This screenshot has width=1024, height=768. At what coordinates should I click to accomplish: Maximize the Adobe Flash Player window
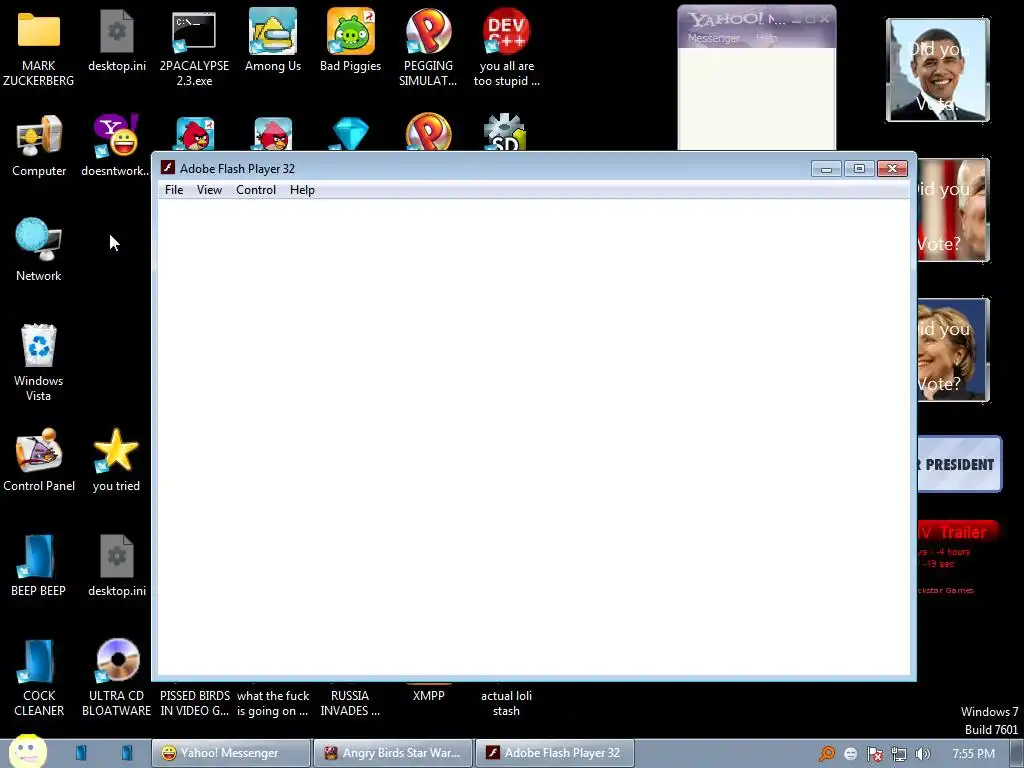pyautogui.click(x=859, y=168)
